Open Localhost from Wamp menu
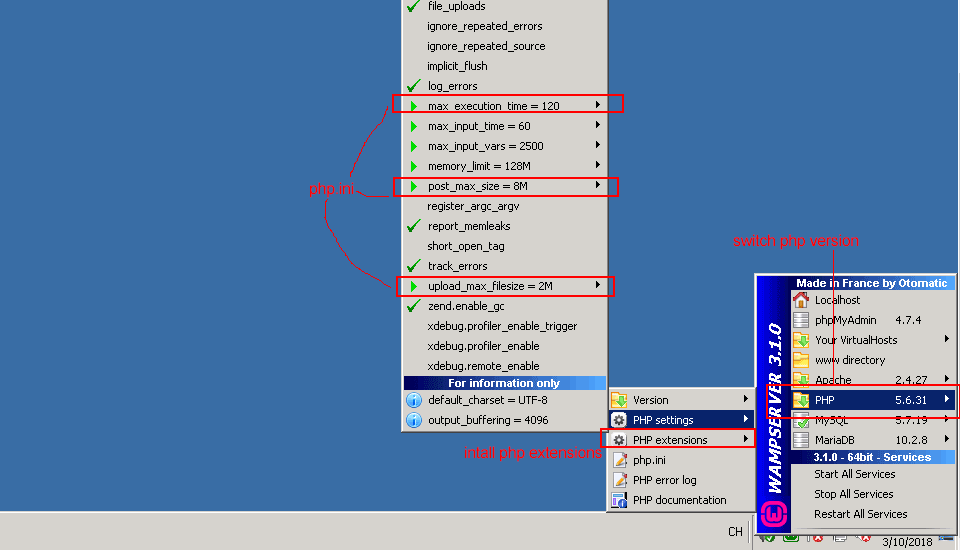This screenshot has height=550, width=960. (x=872, y=300)
